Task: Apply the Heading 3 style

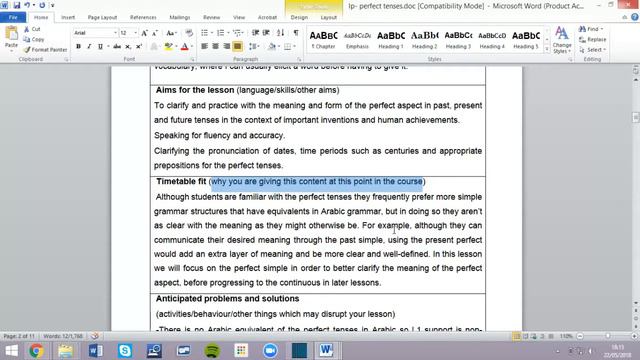Action: coord(458,40)
